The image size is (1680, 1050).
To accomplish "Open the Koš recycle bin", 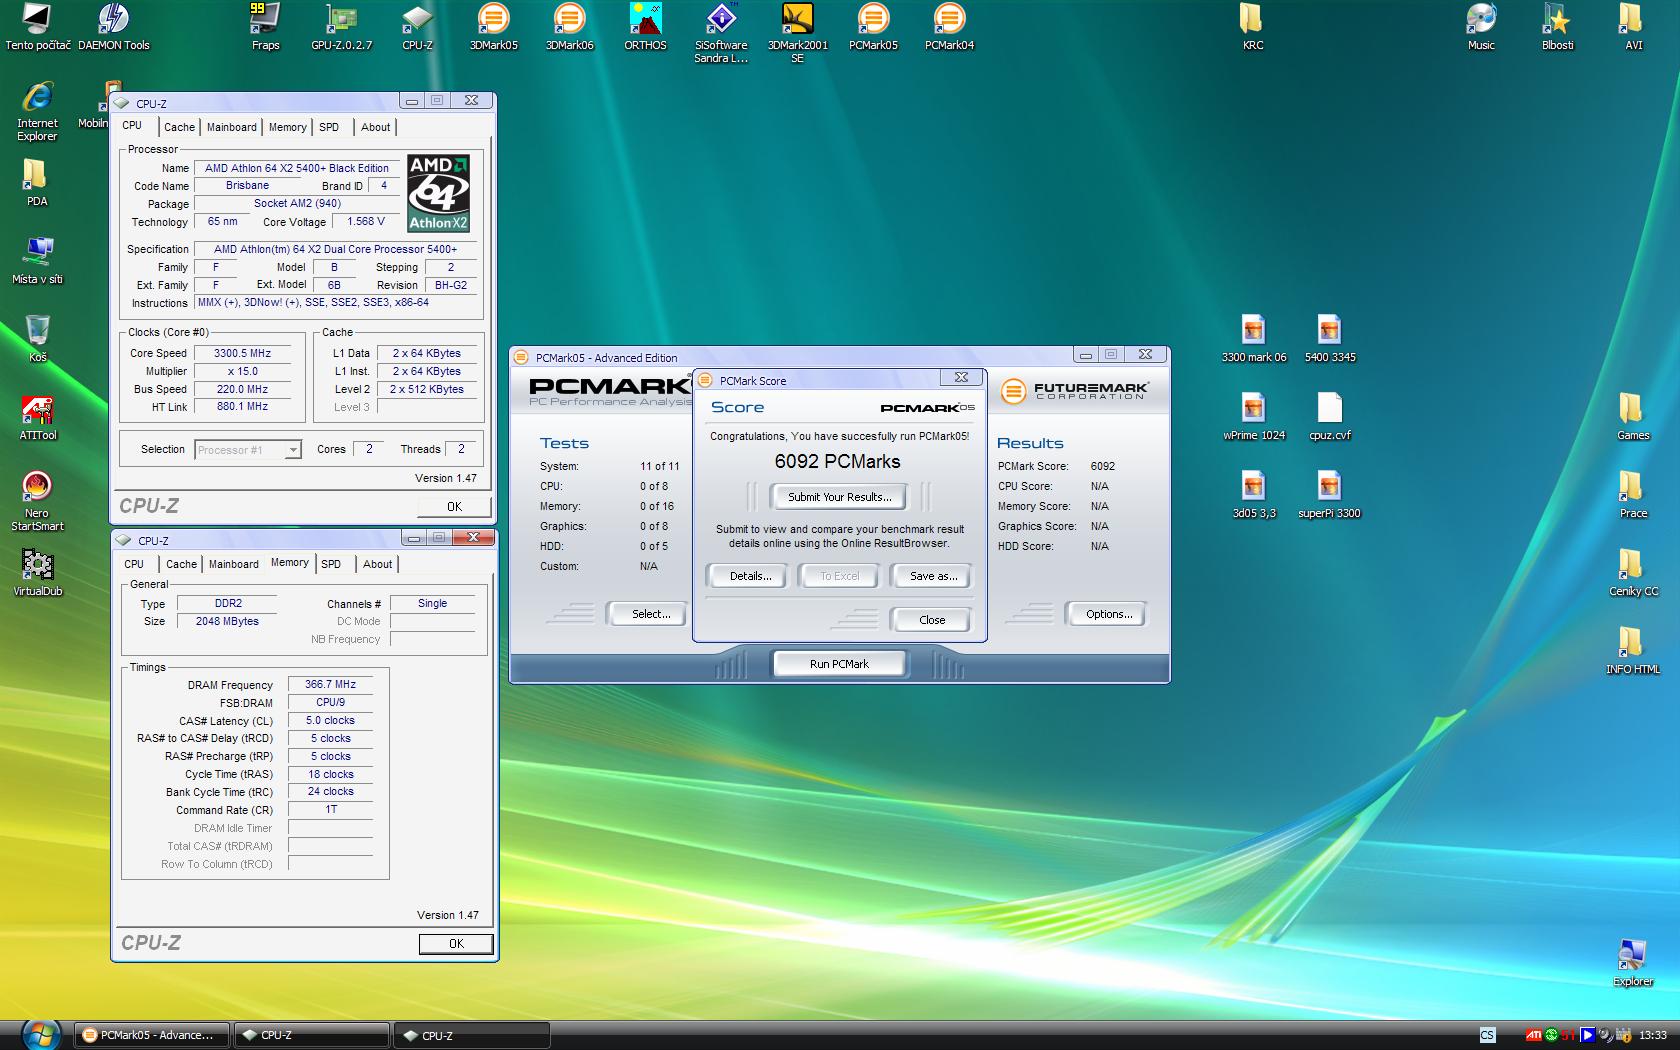I will click(37, 339).
